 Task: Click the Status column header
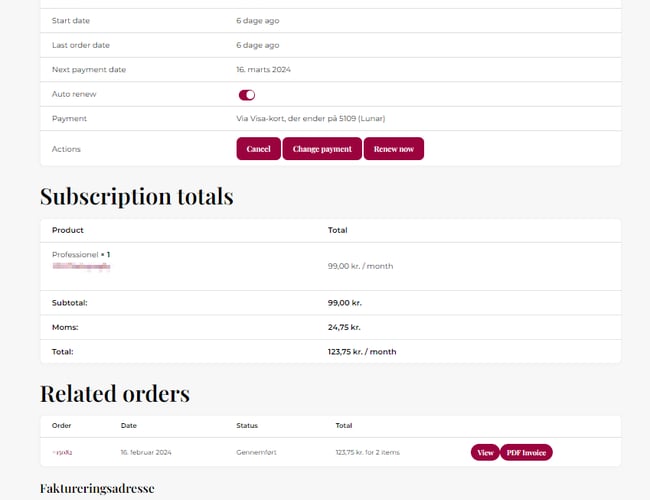pos(247,426)
